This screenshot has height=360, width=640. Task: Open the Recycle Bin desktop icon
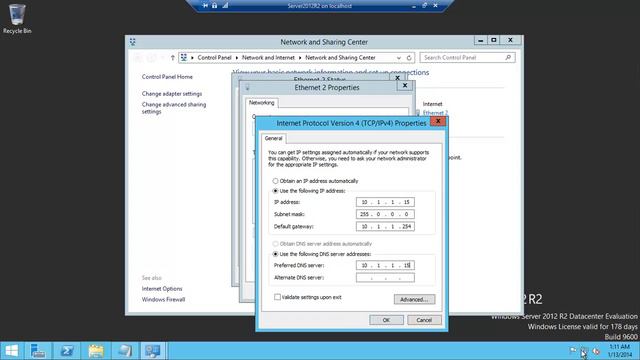tap(17, 18)
